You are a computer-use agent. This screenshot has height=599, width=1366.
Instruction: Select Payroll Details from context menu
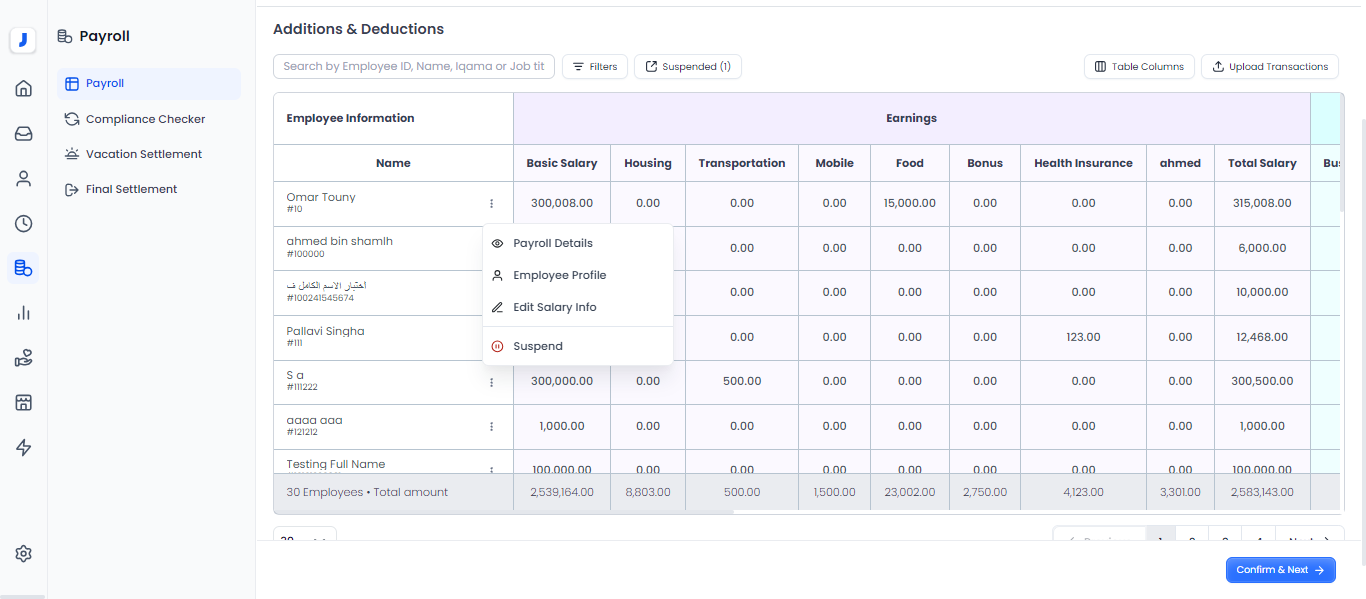tap(553, 243)
